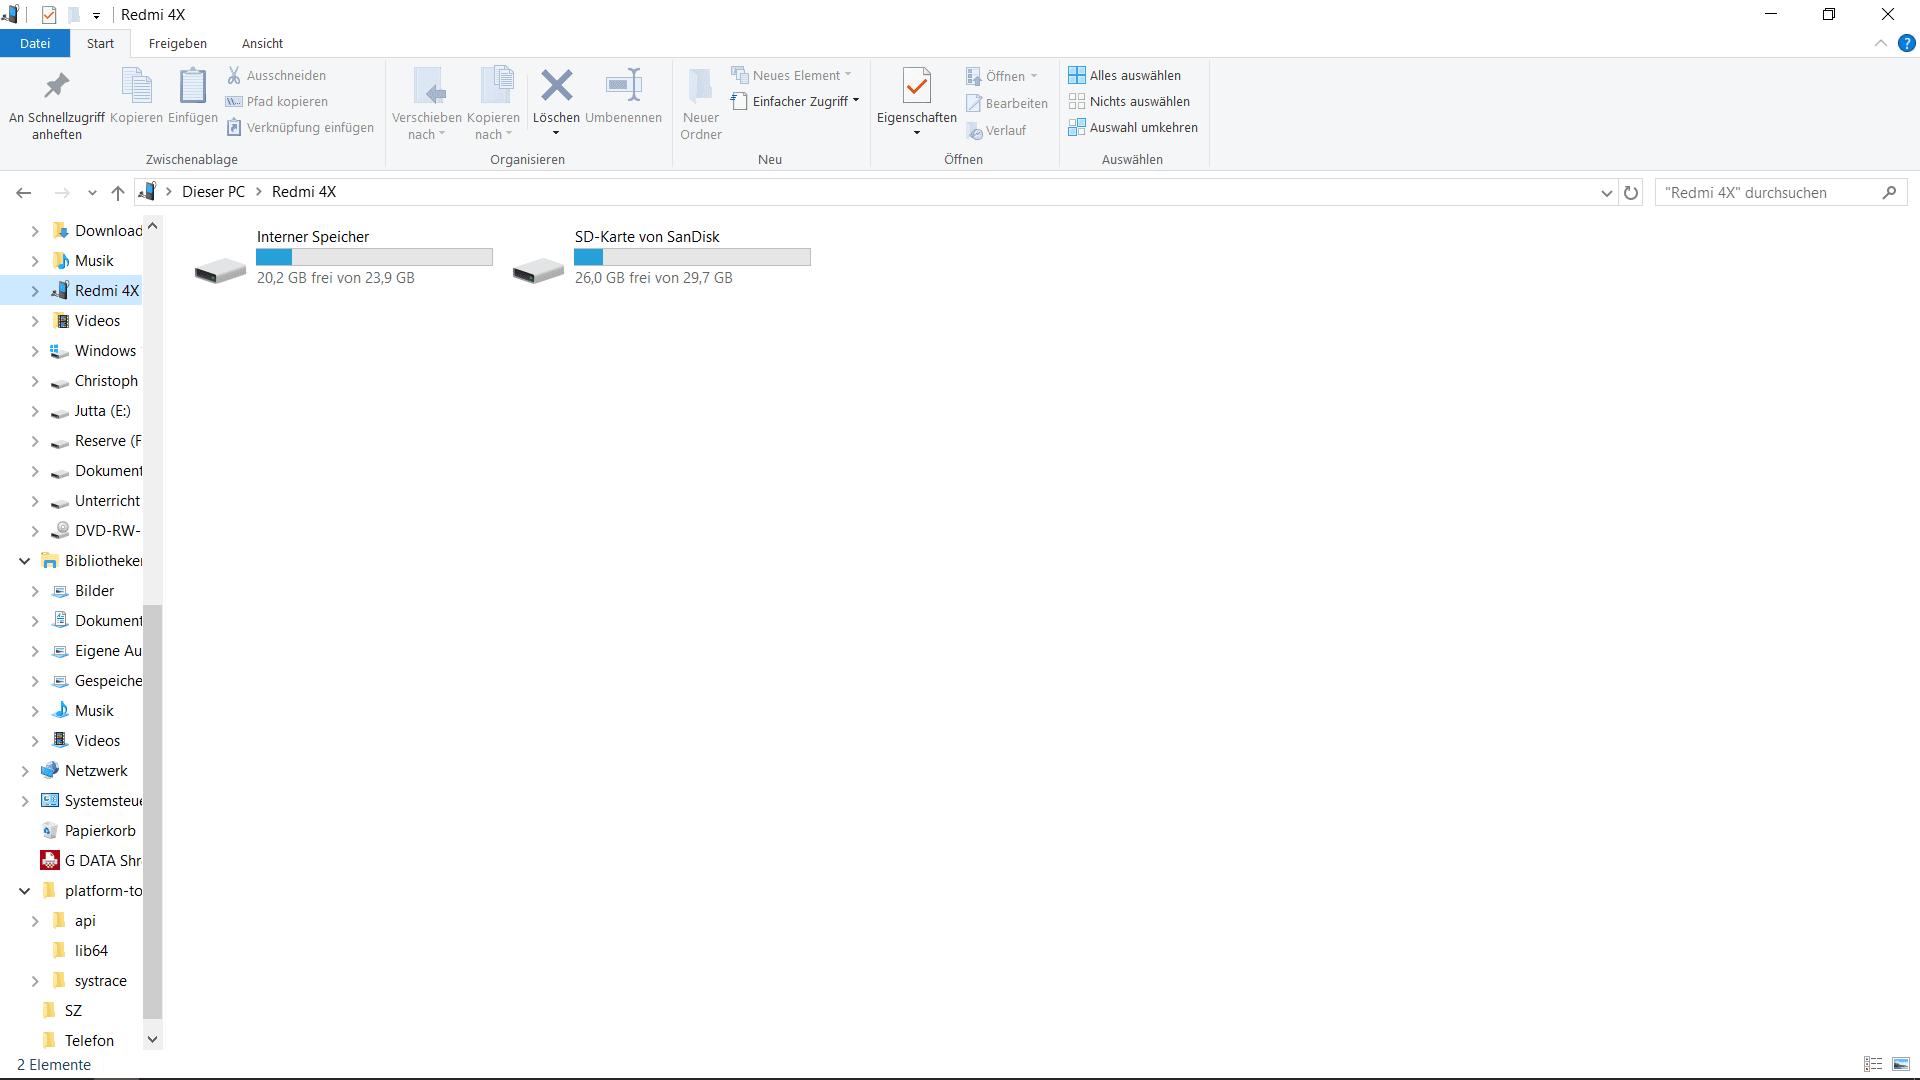This screenshot has width=1920, height=1080.
Task: Switch to the Freigeben ribbon tab
Action: pos(178,43)
